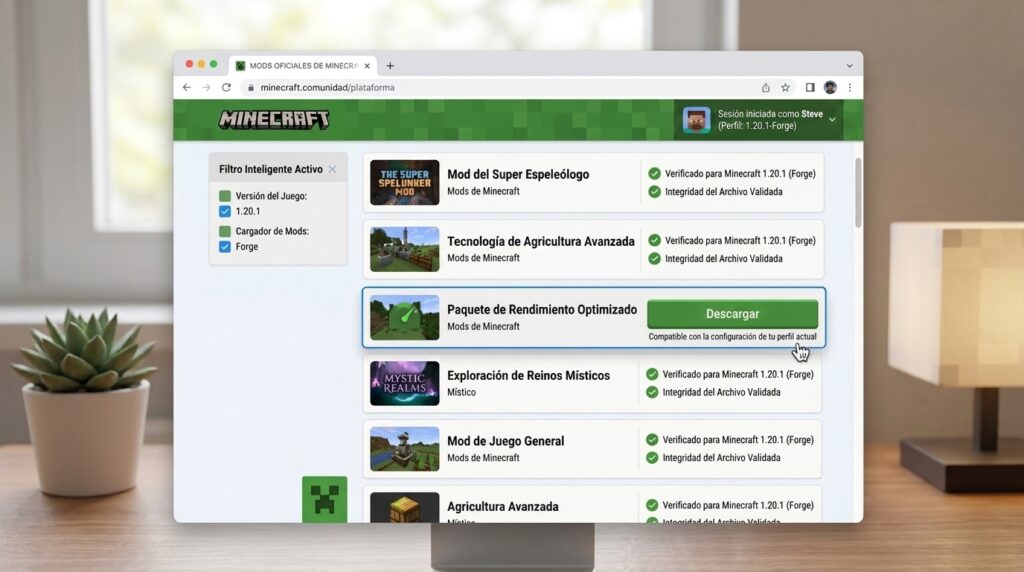The width and height of the screenshot is (1024, 572).
Task: Open Tecnología de Agricultura Avanzada title
Action: tap(541, 242)
